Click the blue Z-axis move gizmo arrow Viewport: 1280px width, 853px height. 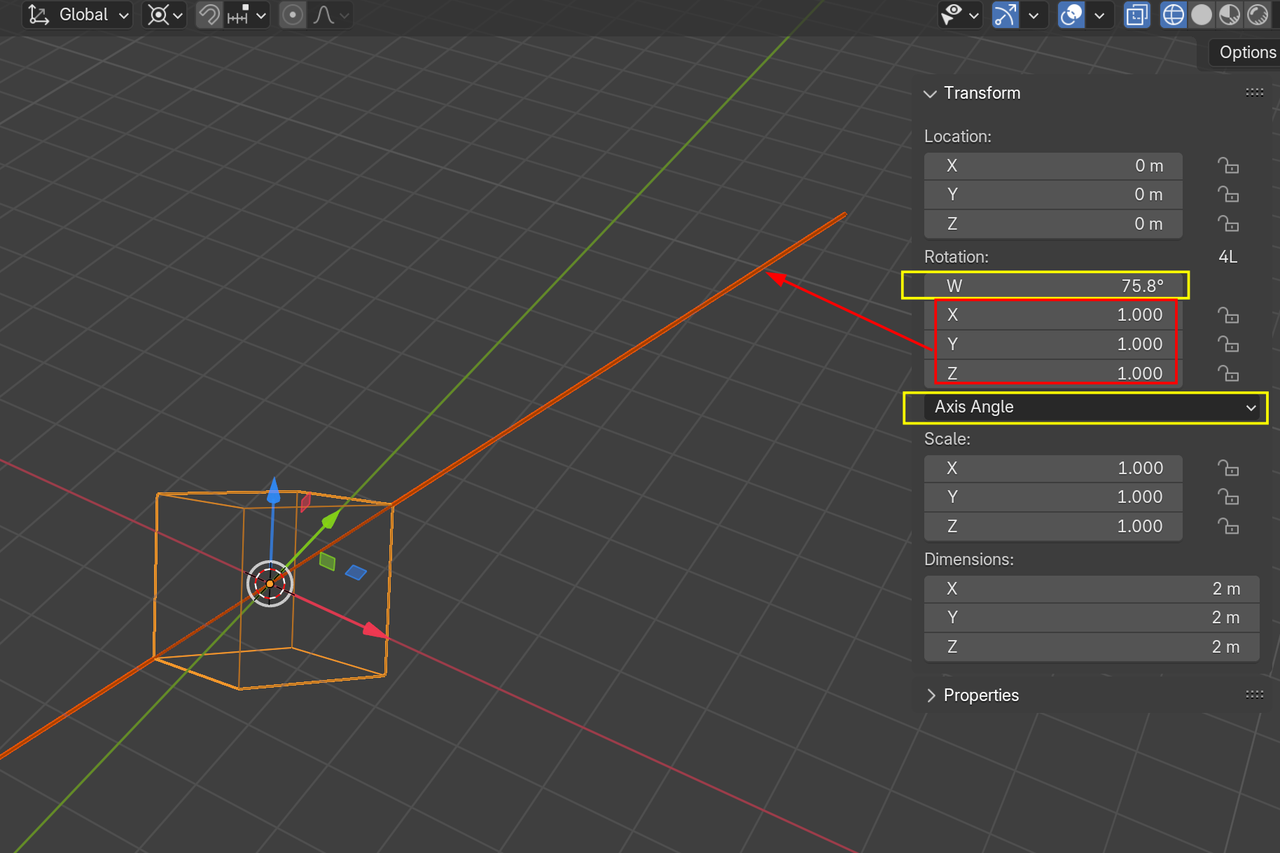(x=273, y=490)
